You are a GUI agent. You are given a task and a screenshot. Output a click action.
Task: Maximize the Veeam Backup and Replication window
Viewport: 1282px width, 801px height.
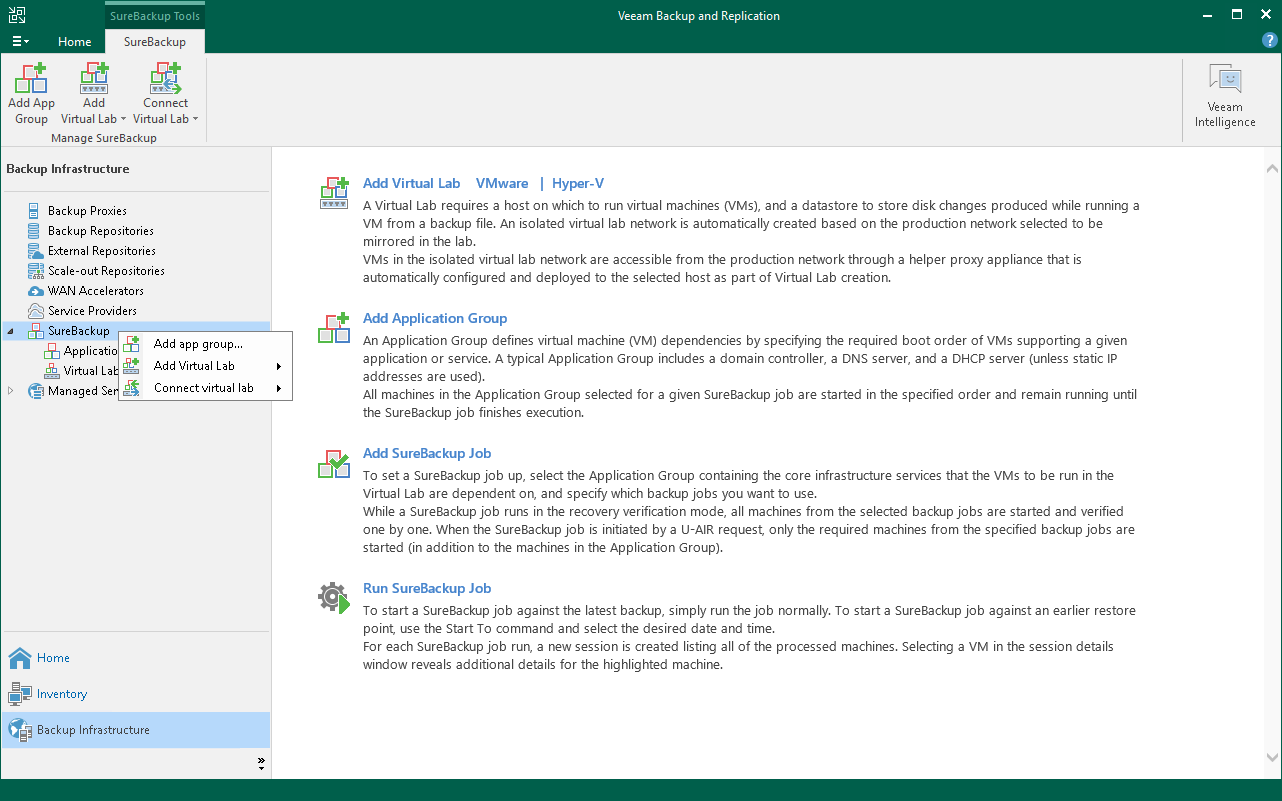1237,15
